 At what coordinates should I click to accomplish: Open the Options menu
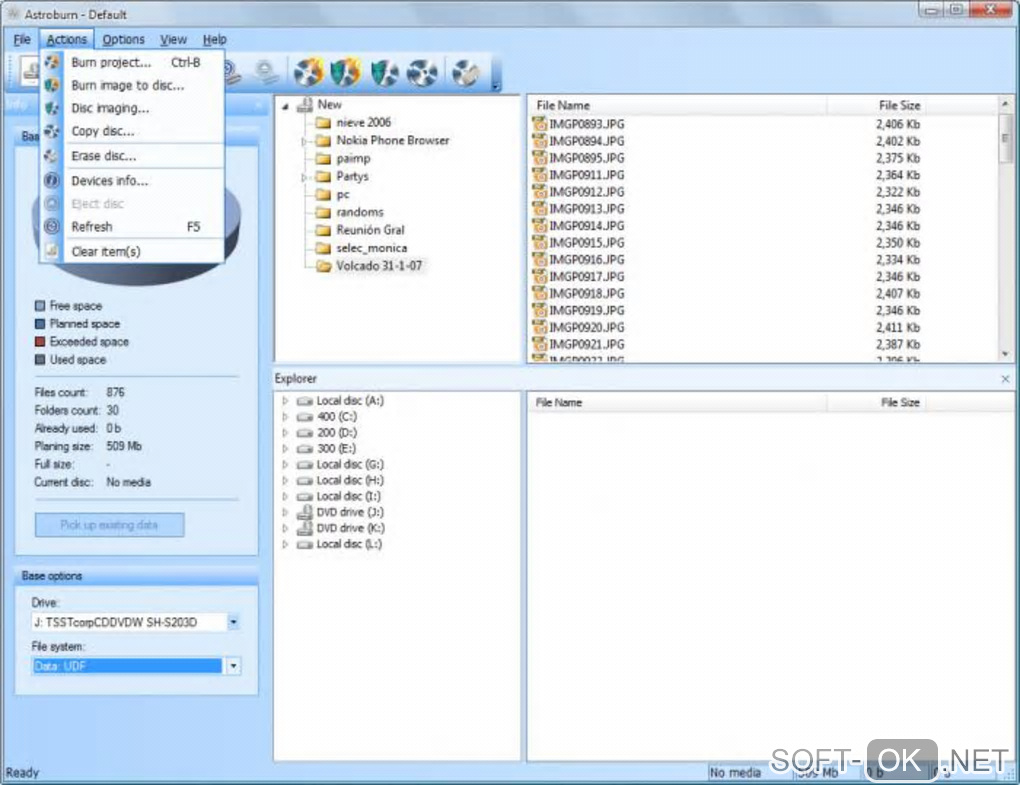click(123, 40)
